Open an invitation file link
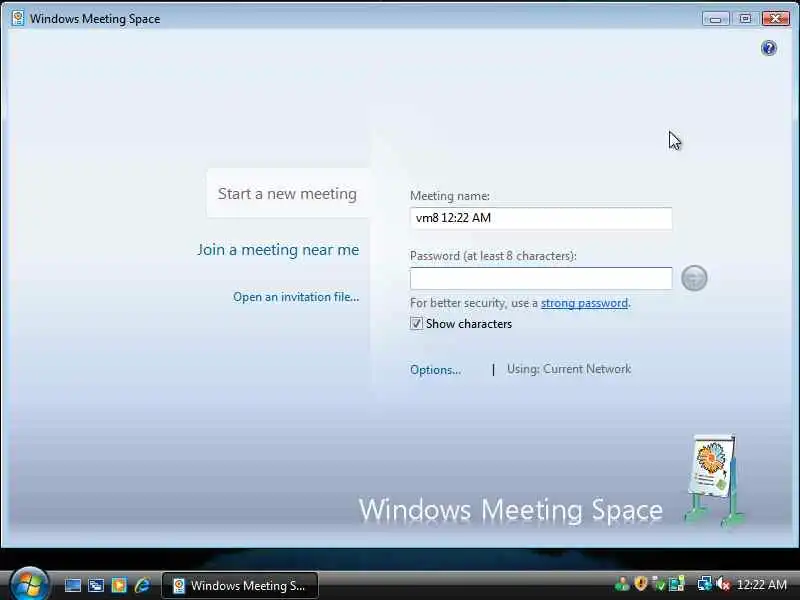Viewport: 800px width, 600px height. point(296,297)
